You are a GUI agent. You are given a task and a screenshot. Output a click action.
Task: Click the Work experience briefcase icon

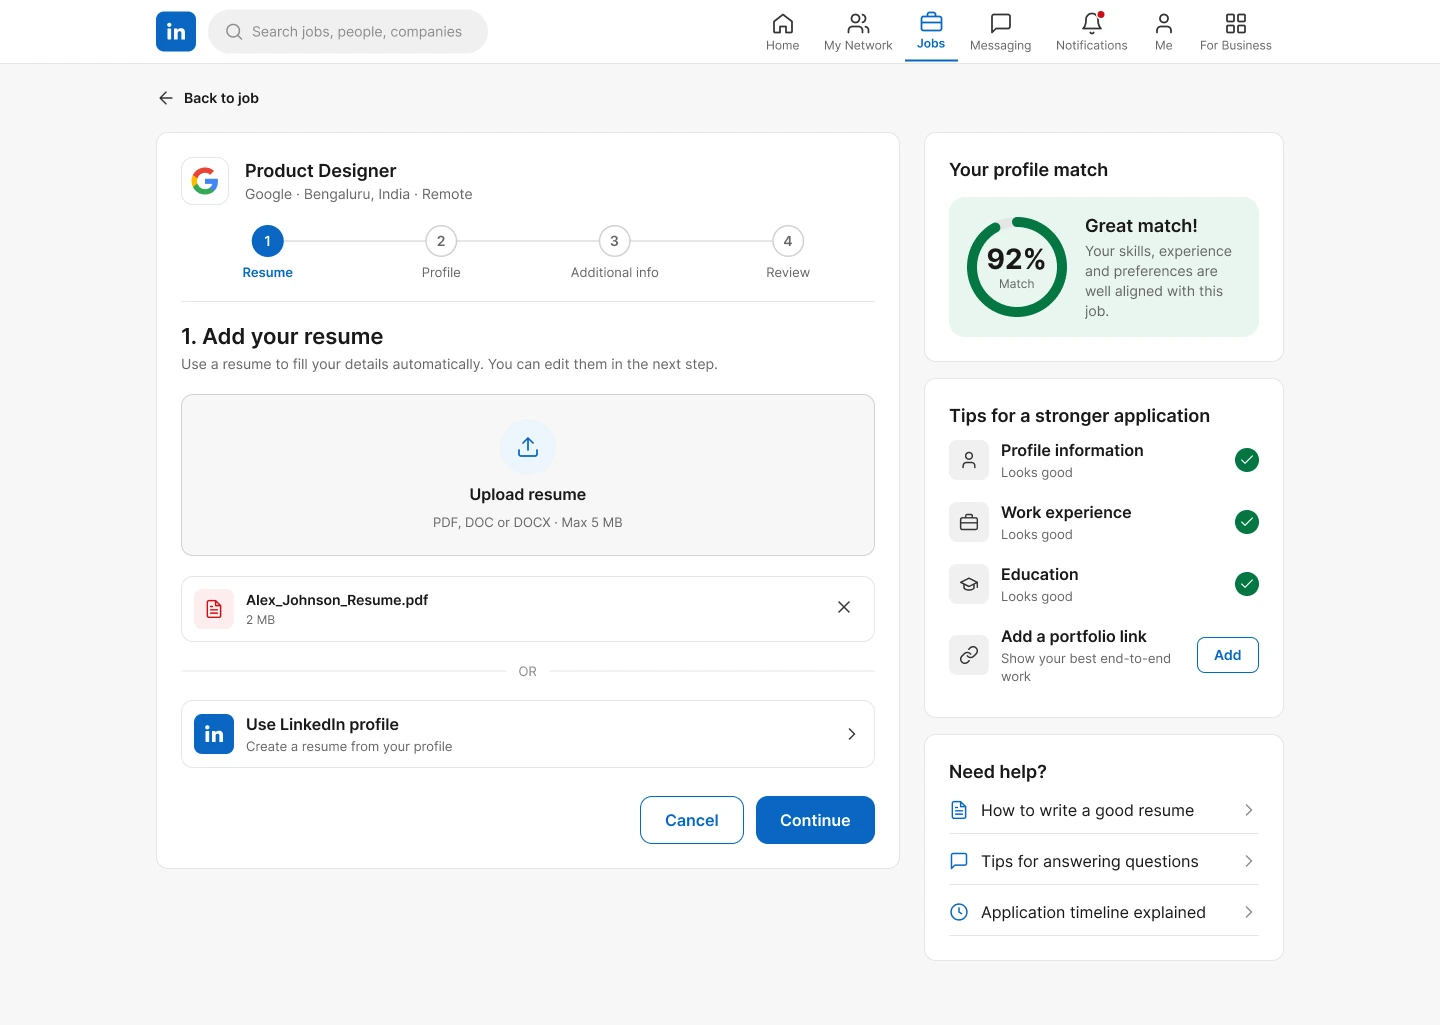click(969, 522)
